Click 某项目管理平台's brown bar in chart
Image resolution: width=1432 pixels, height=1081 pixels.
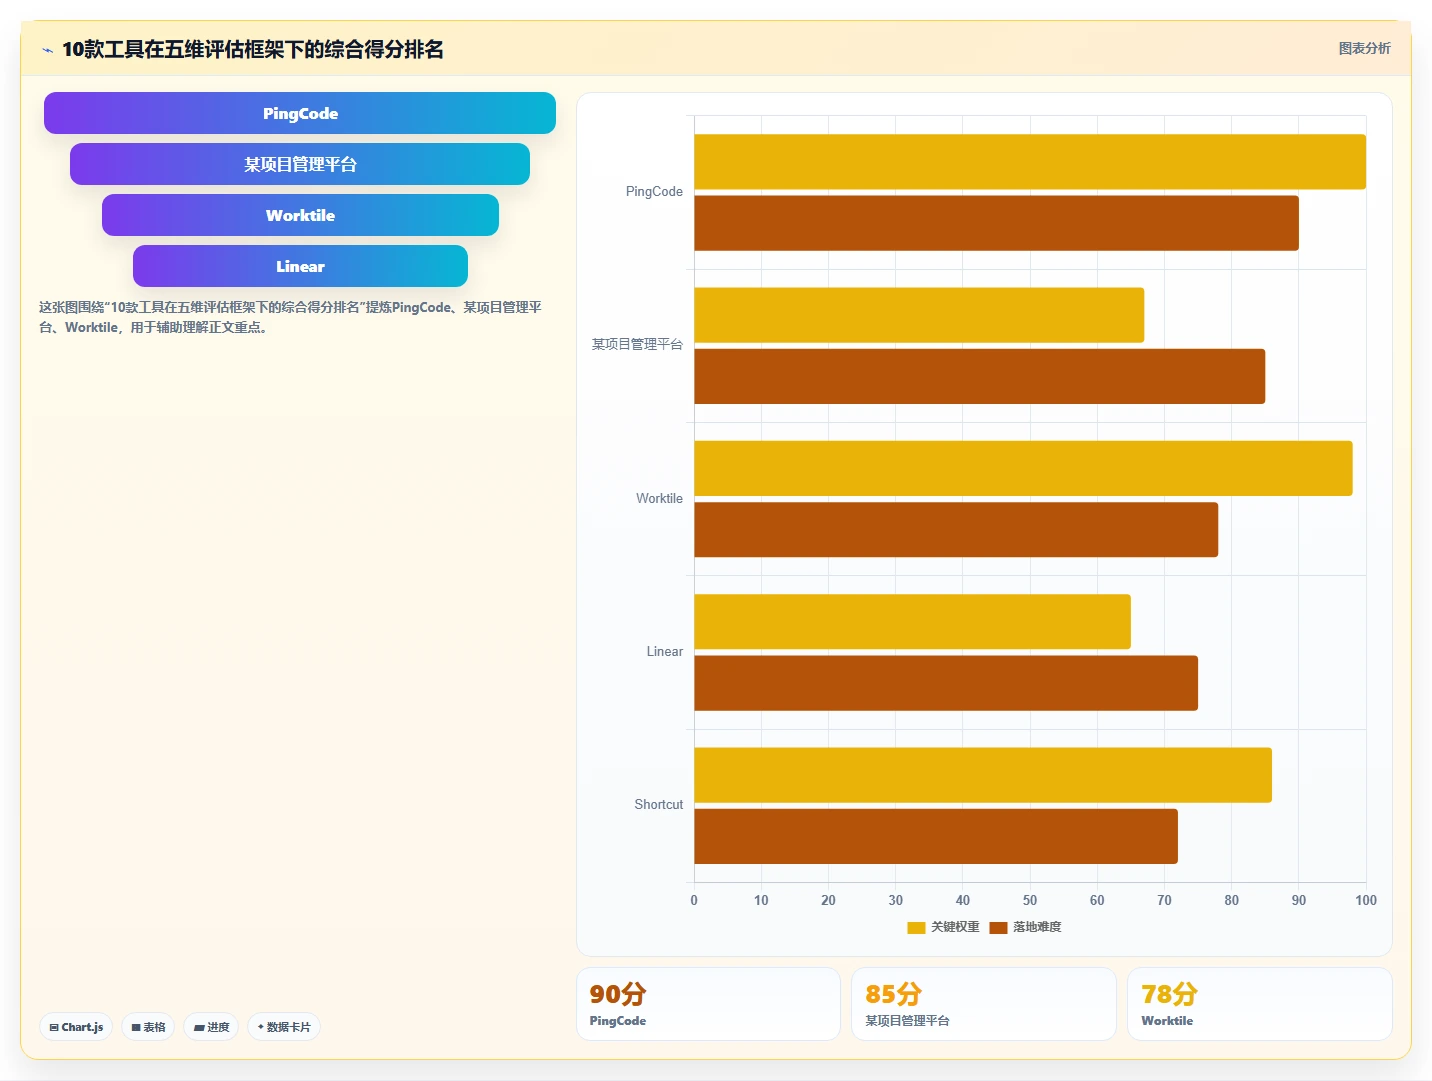point(979,376)
